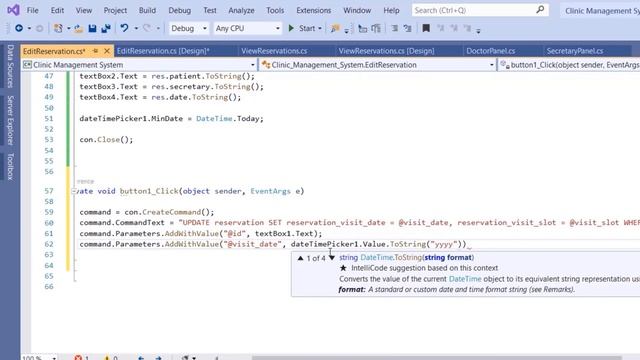Click the Save All icon
The image size is (640, 360).
click(106, 28)
